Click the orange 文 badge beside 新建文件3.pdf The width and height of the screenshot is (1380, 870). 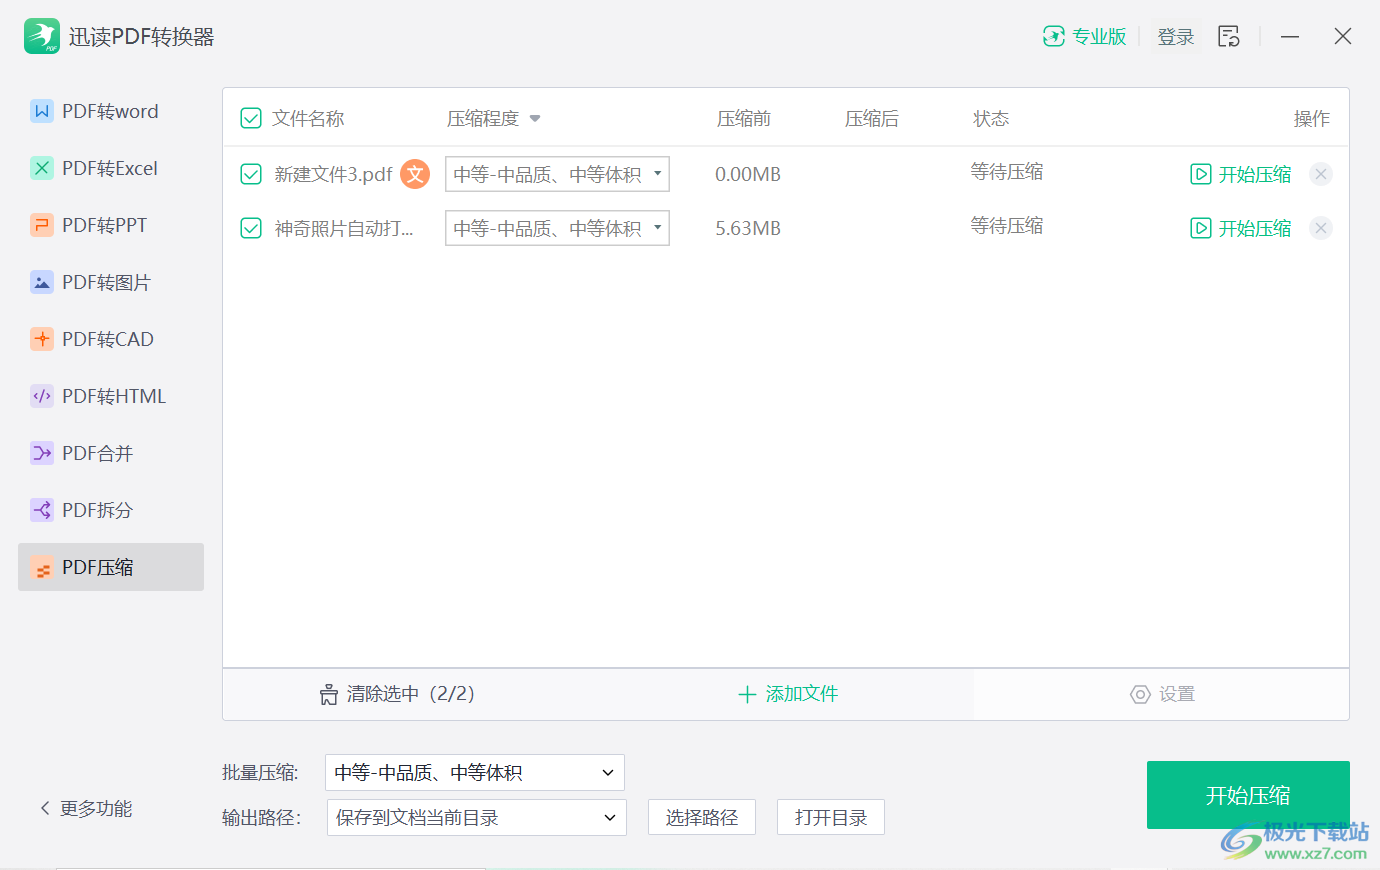[415, 174]
